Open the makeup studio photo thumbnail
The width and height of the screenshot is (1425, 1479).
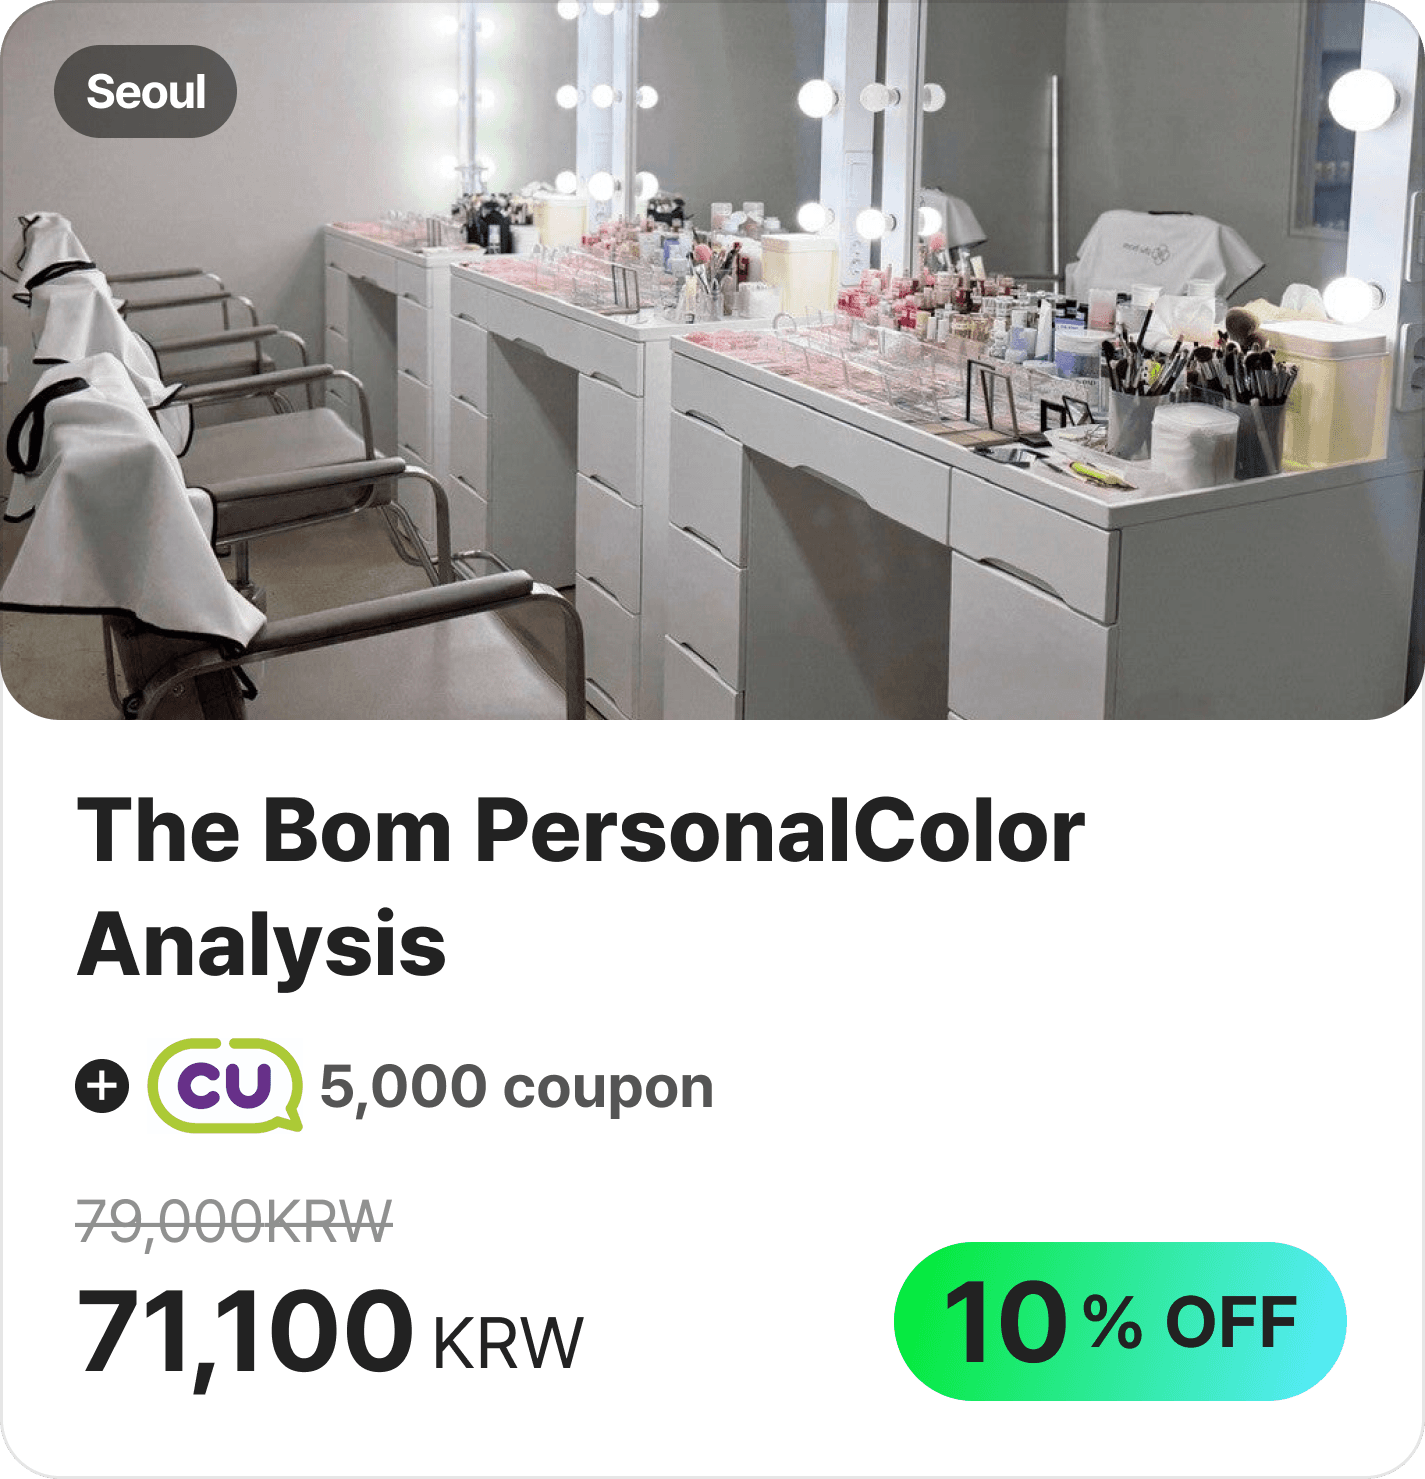[x=712, y=360]
